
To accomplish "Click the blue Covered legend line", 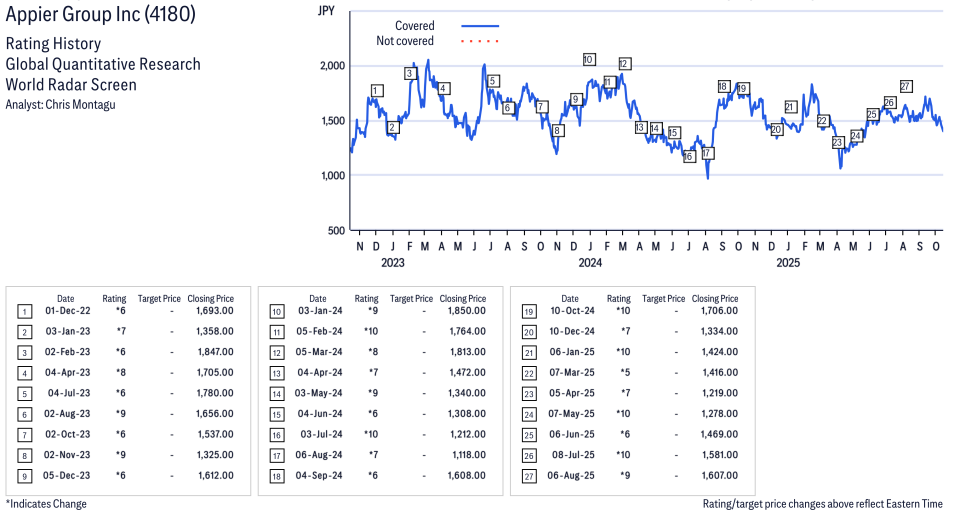I will [480, 26].
